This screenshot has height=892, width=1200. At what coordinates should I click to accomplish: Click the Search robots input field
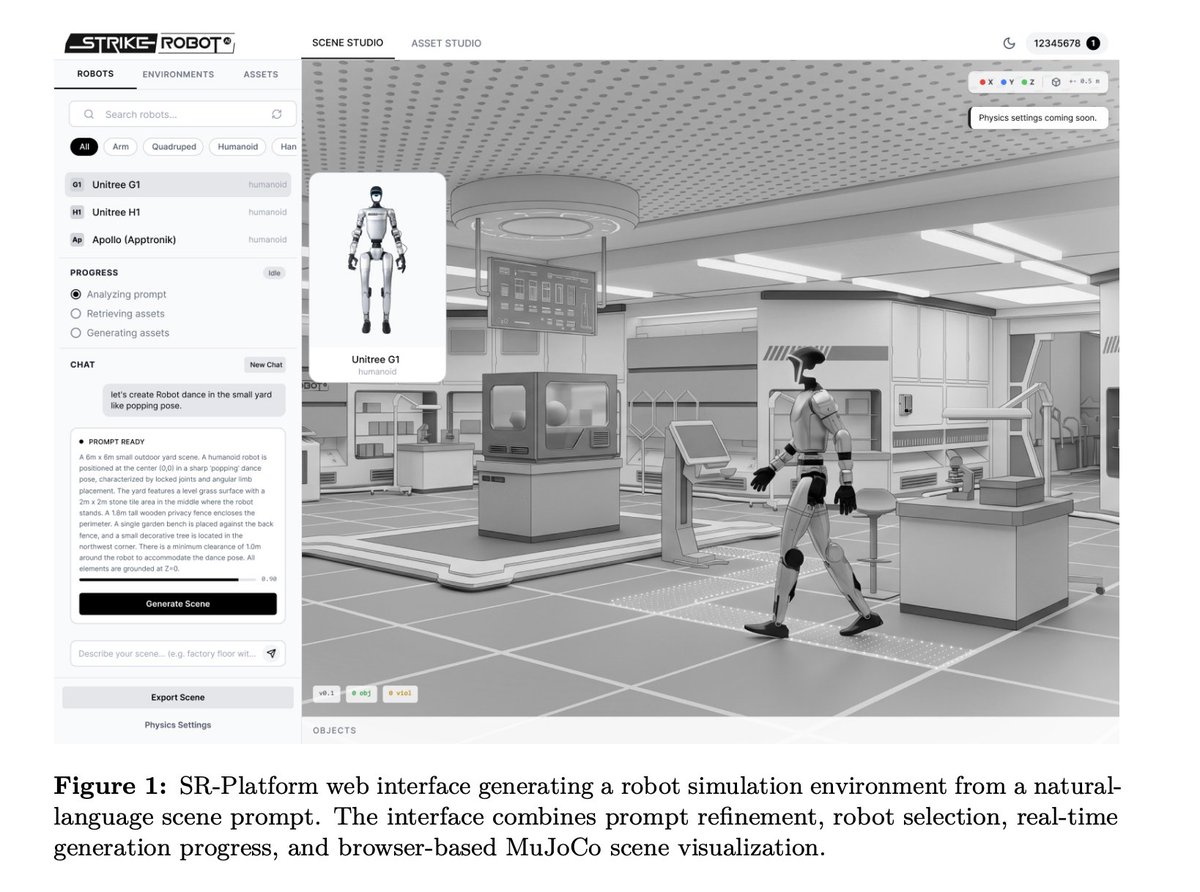(183, 114)
